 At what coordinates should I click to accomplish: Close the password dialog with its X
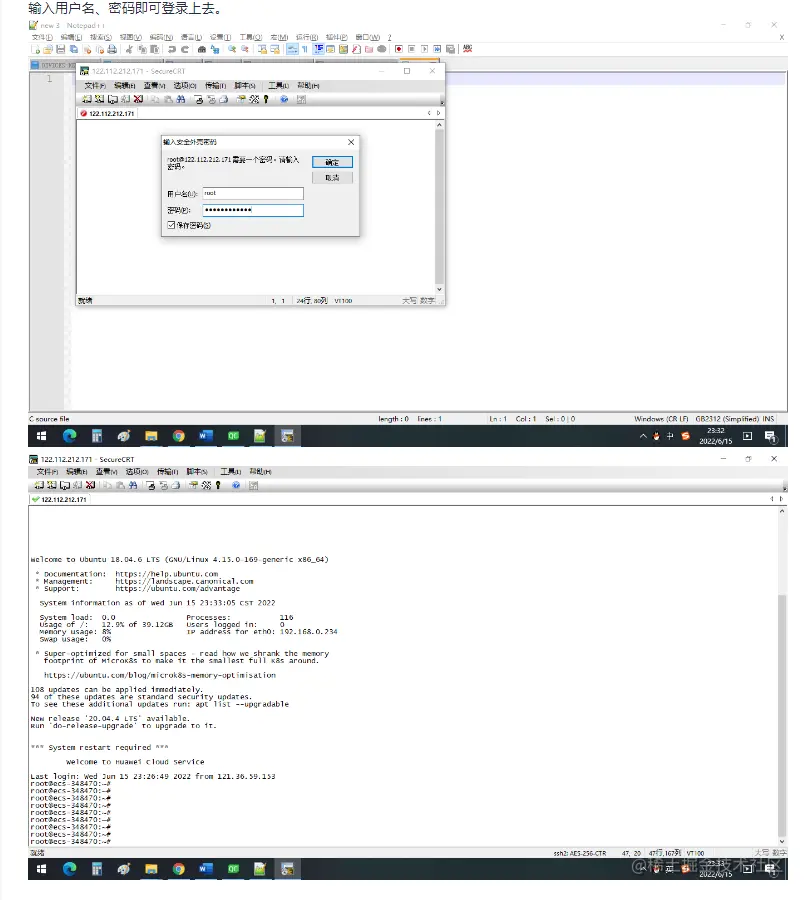pos(351,142)
